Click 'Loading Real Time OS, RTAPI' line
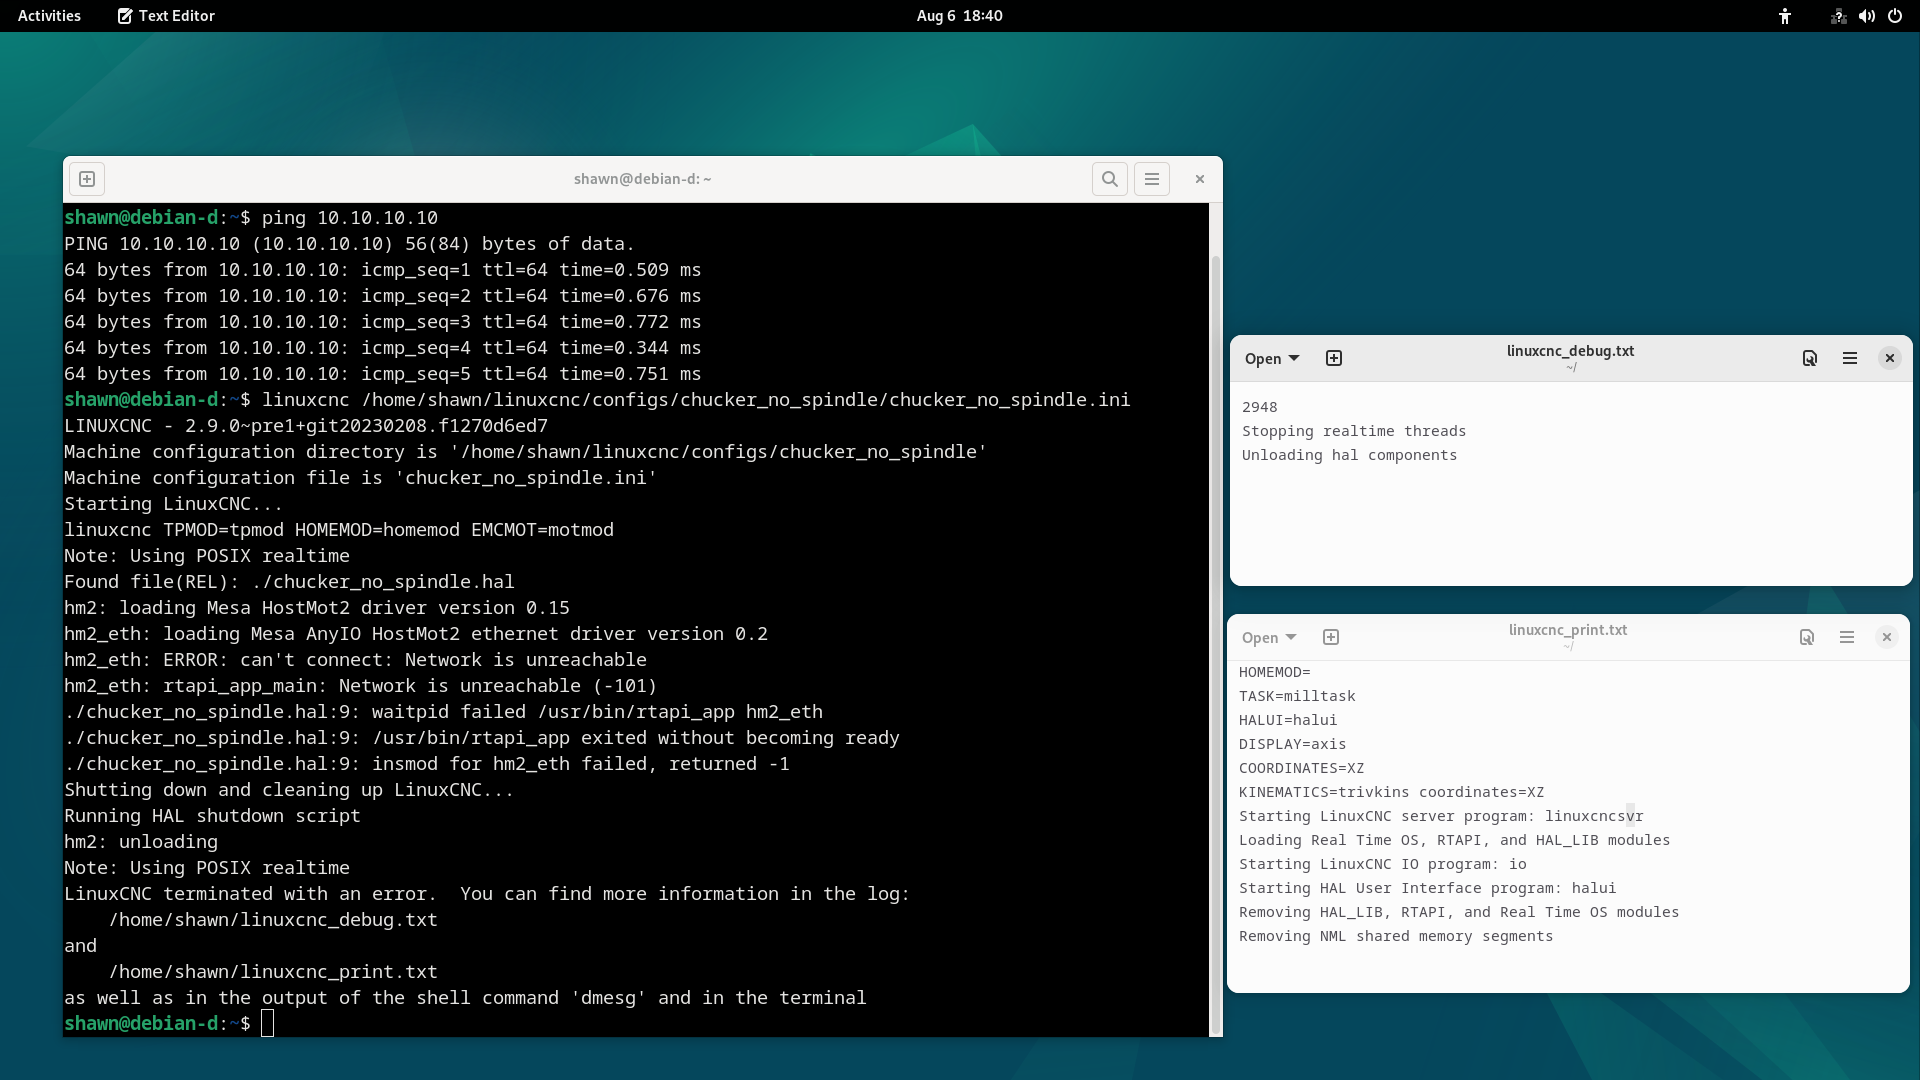1920x1080 pixels. click(x=1454, y=840)
